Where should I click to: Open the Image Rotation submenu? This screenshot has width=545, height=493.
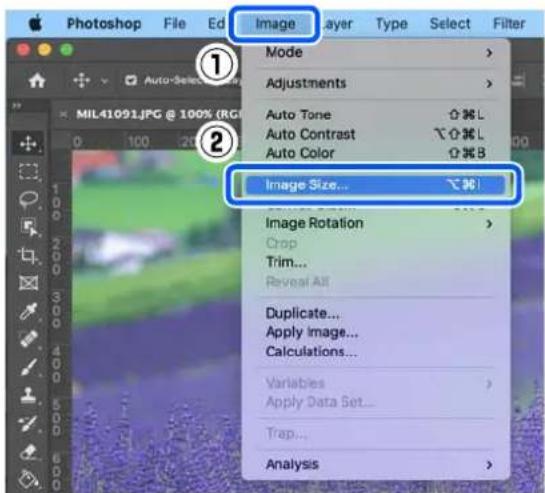pyautogui.click(x=376, y=224)
